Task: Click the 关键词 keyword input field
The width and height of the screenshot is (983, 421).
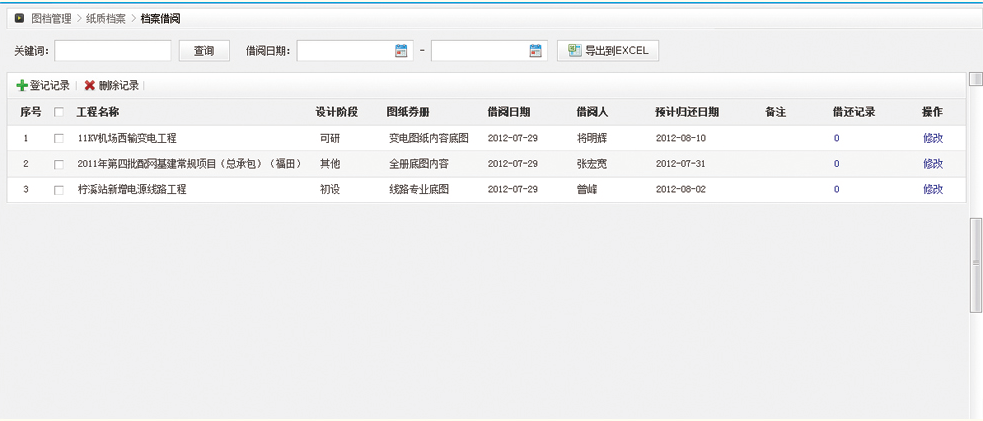Action: 113,51
